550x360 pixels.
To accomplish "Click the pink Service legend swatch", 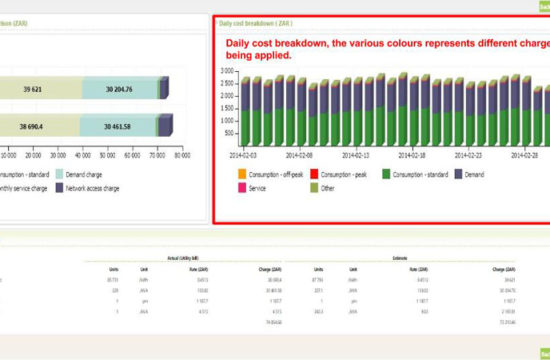I will [x=242, y=188].
